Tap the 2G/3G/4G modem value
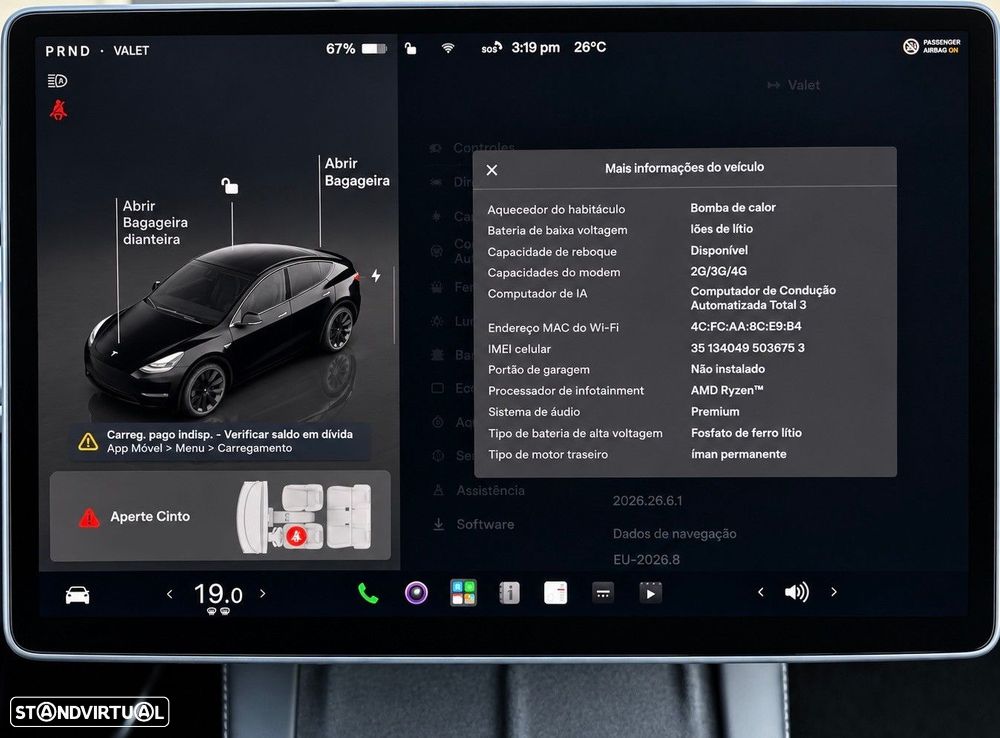Screen dimensions: 1000x738 [x=718, y=271]
